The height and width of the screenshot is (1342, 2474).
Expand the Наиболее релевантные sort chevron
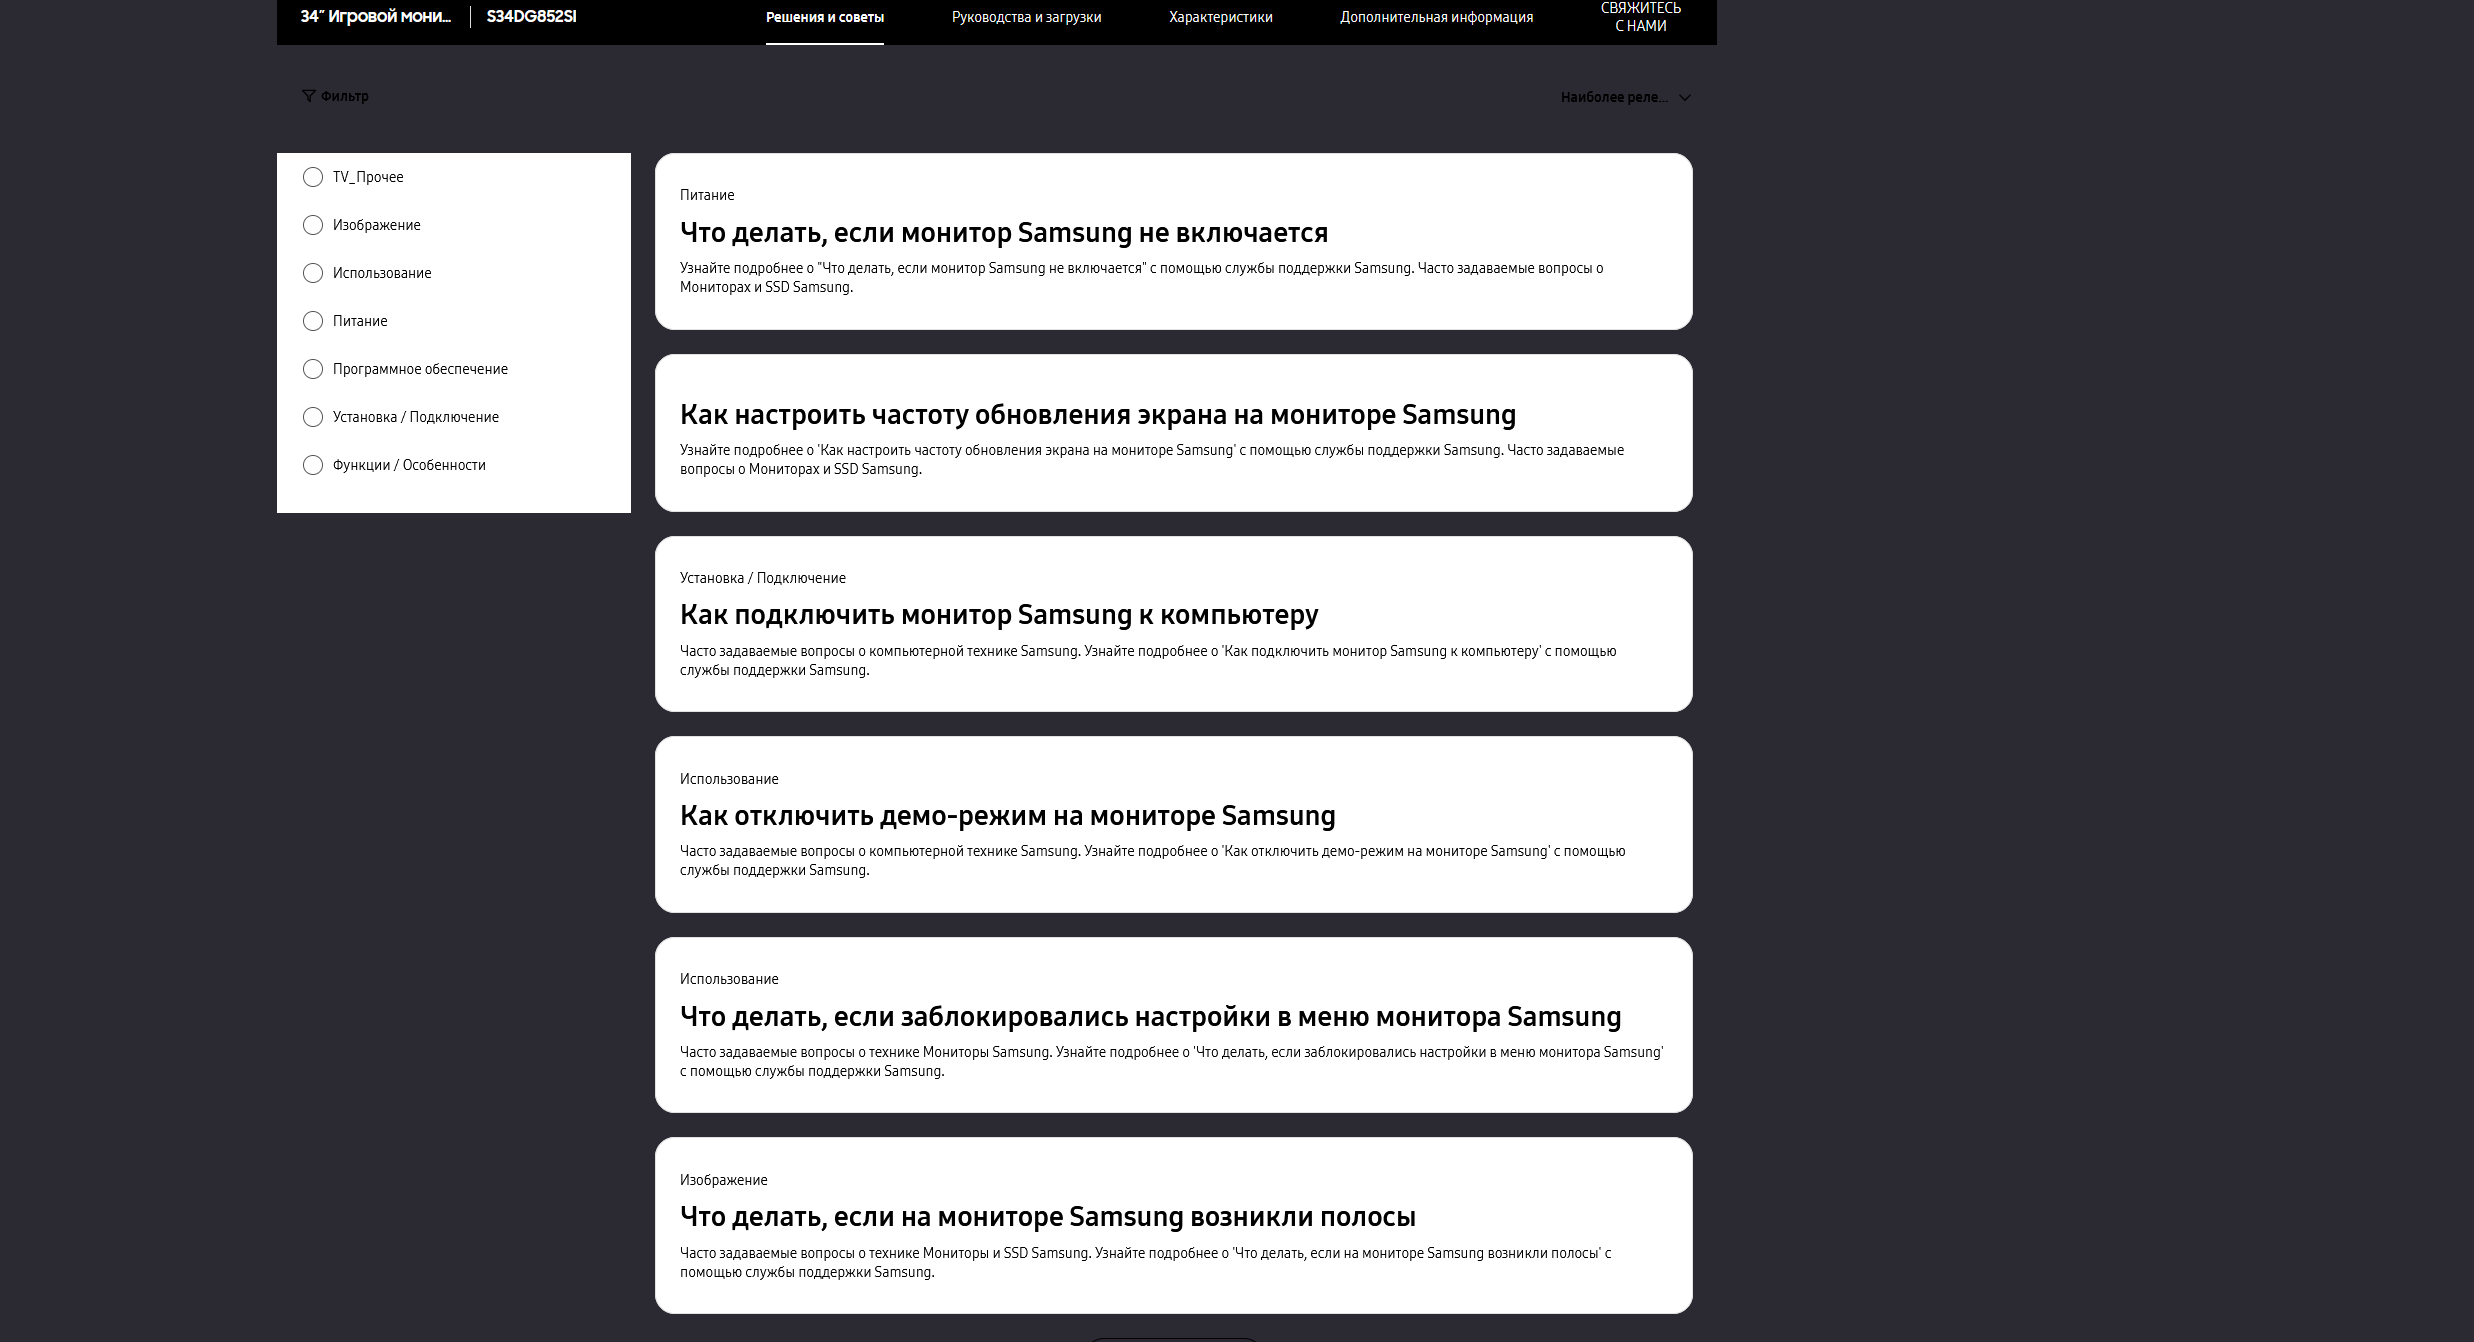pos(1685,98)
